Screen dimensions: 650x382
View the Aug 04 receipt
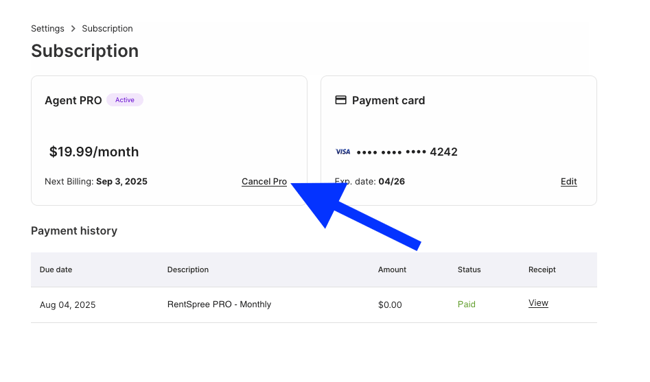click(x=538, y=303)
